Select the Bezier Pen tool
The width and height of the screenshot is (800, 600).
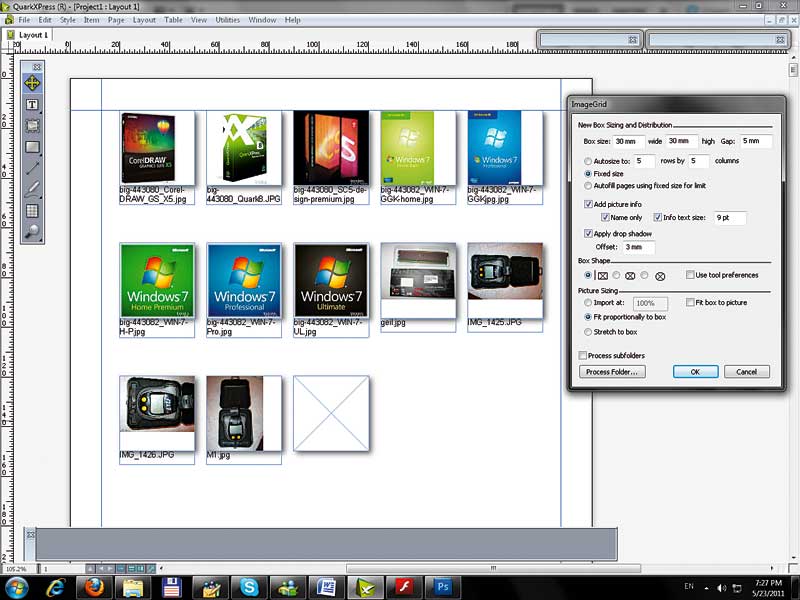click(x=32, y=189)
